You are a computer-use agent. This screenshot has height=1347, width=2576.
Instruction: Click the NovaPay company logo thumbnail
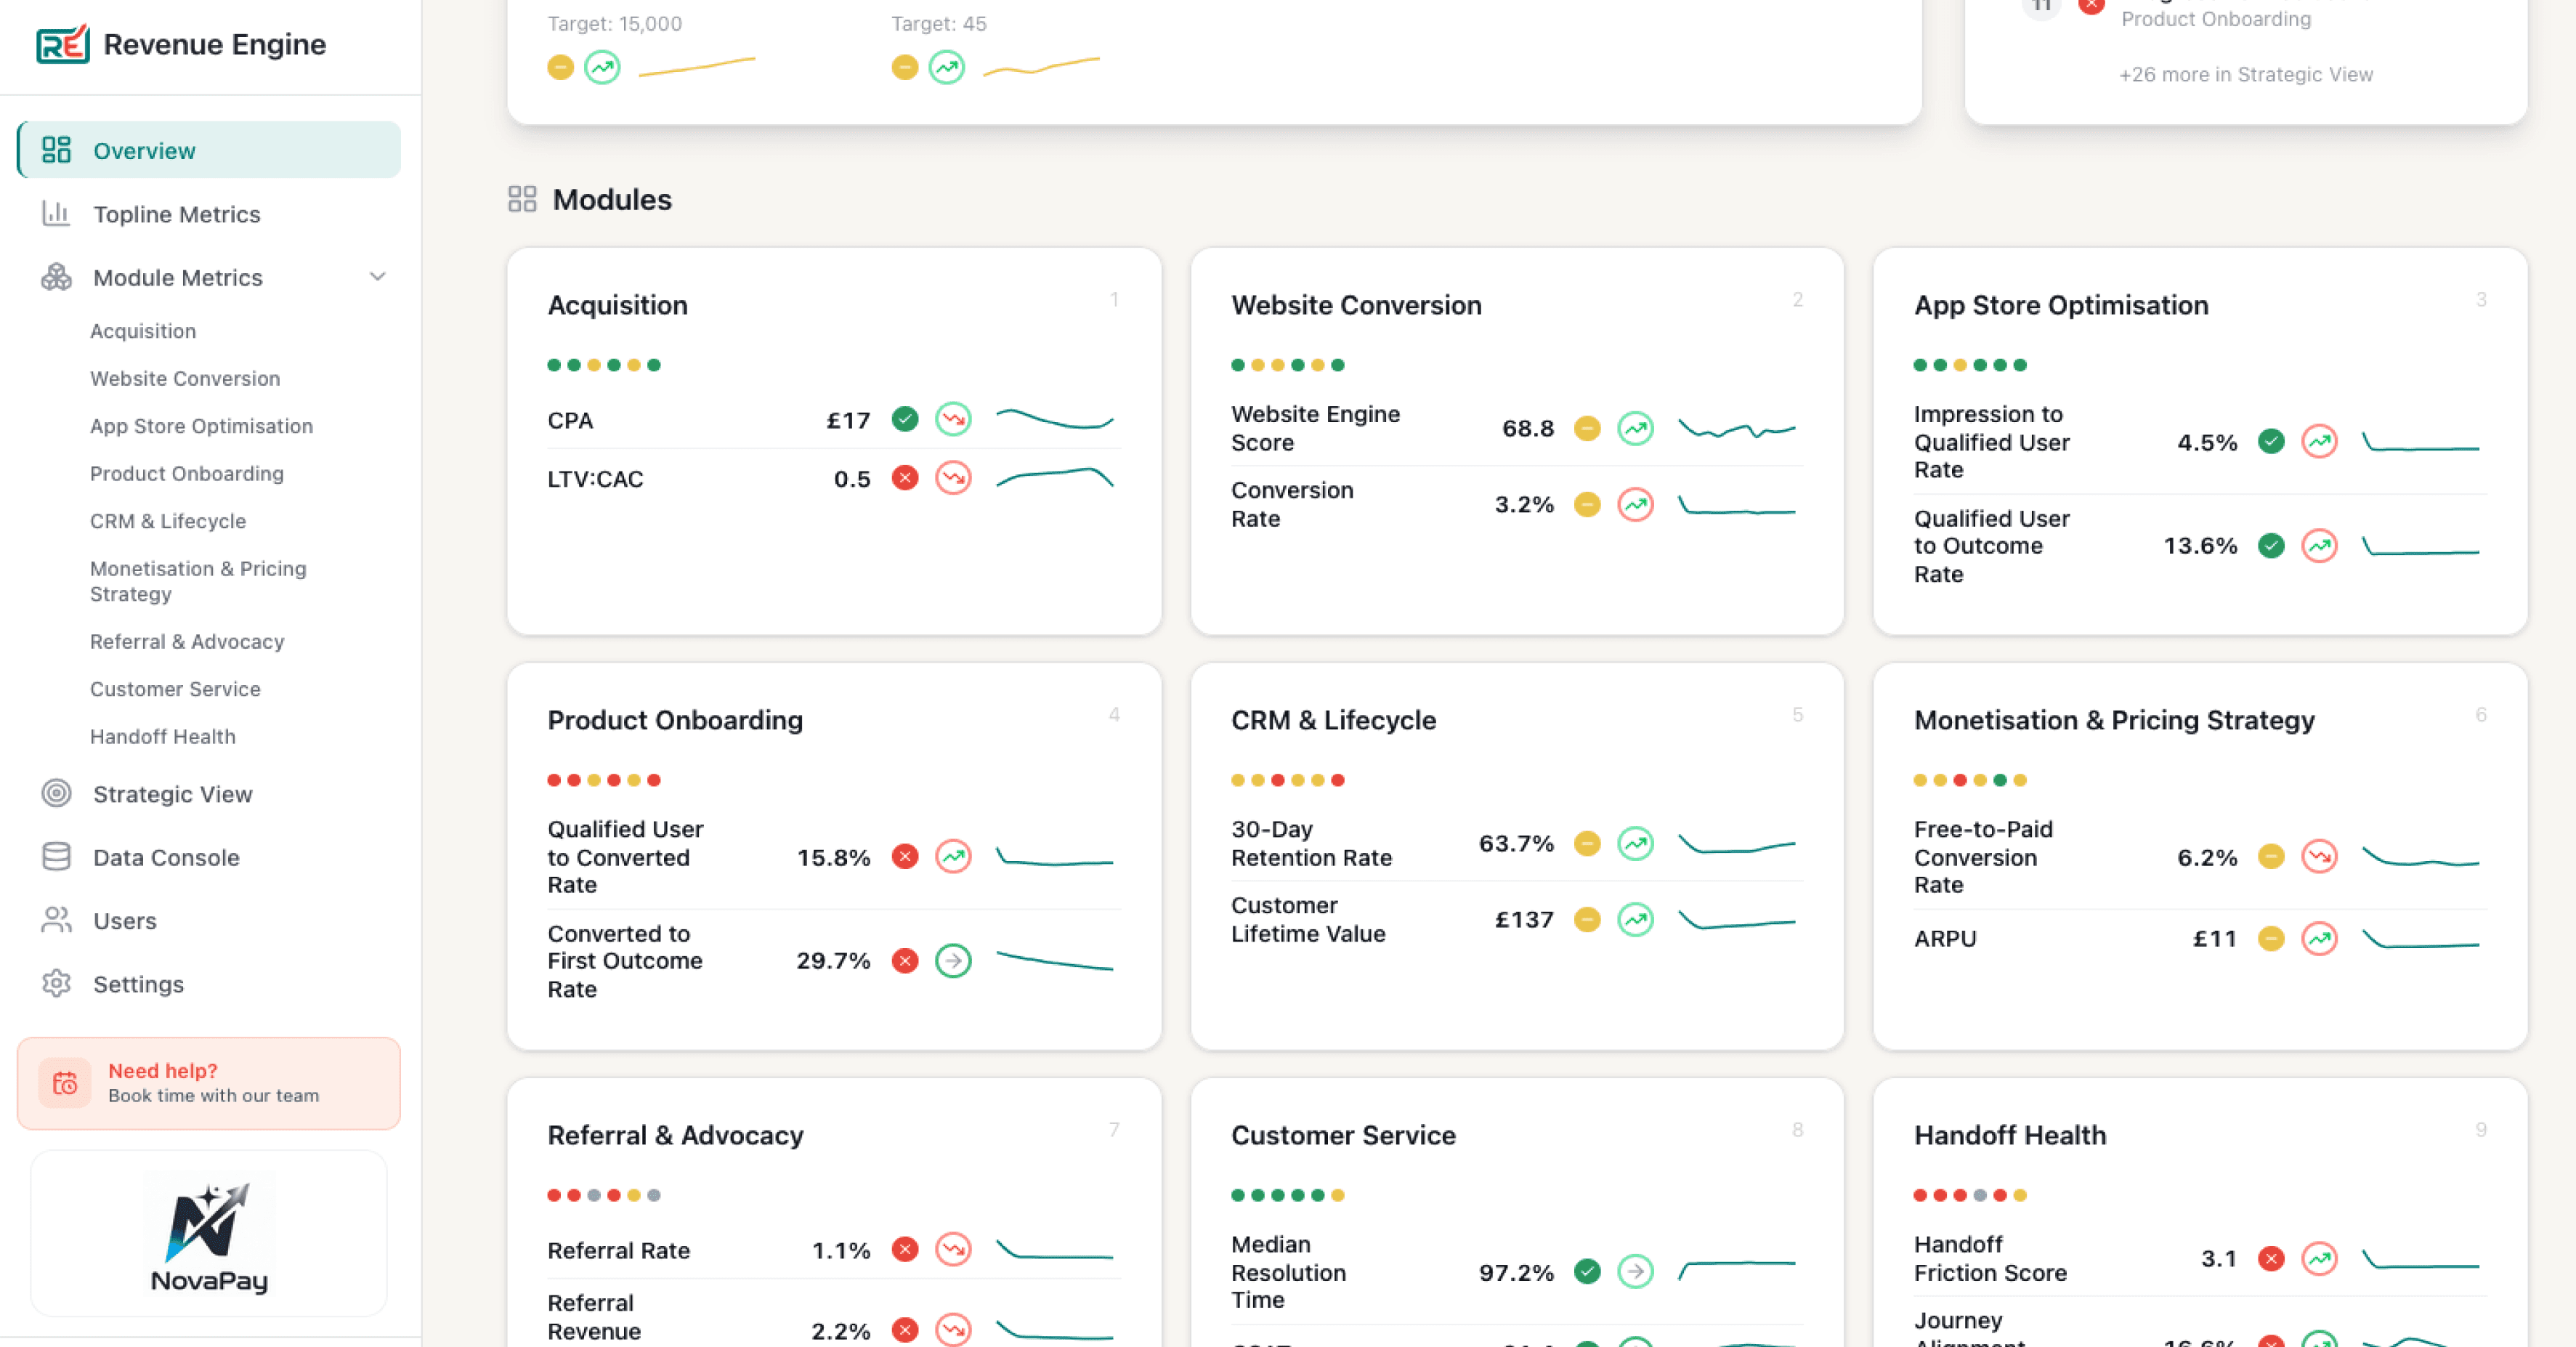pos(208,1233)
